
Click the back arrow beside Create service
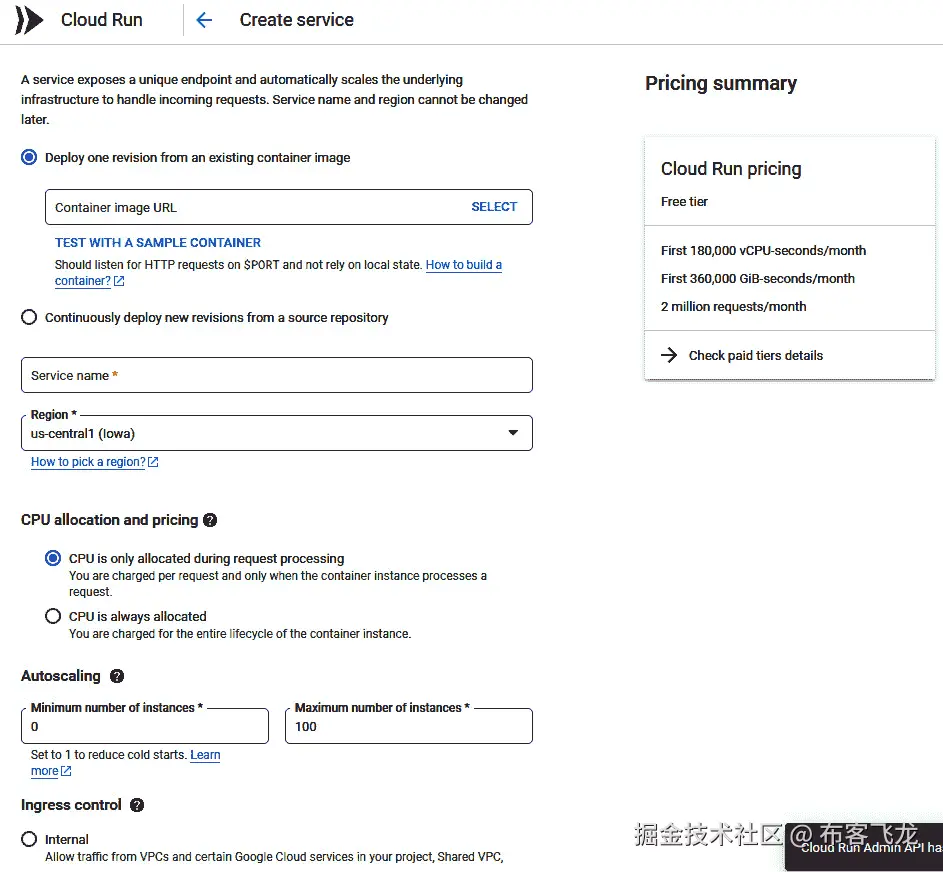[204, 19]
